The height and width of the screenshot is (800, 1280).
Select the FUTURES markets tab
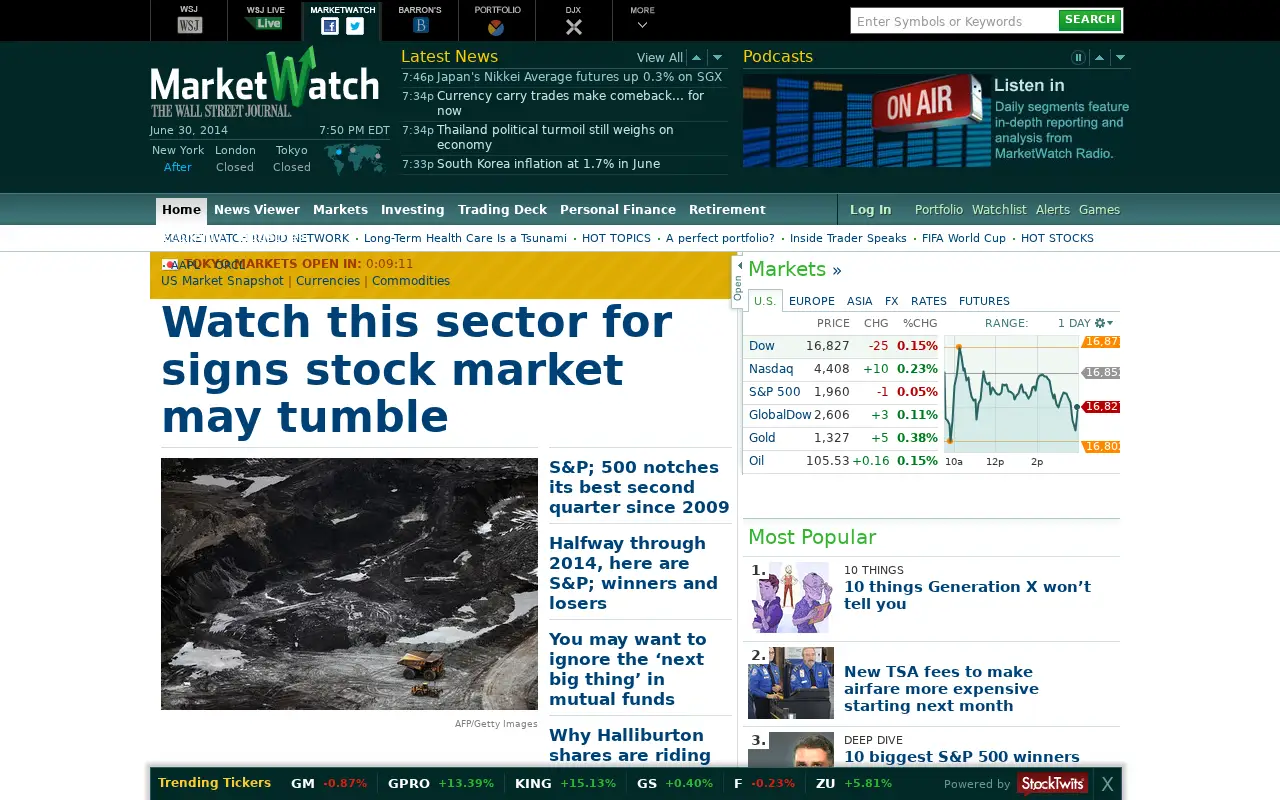tap(984, 301)
